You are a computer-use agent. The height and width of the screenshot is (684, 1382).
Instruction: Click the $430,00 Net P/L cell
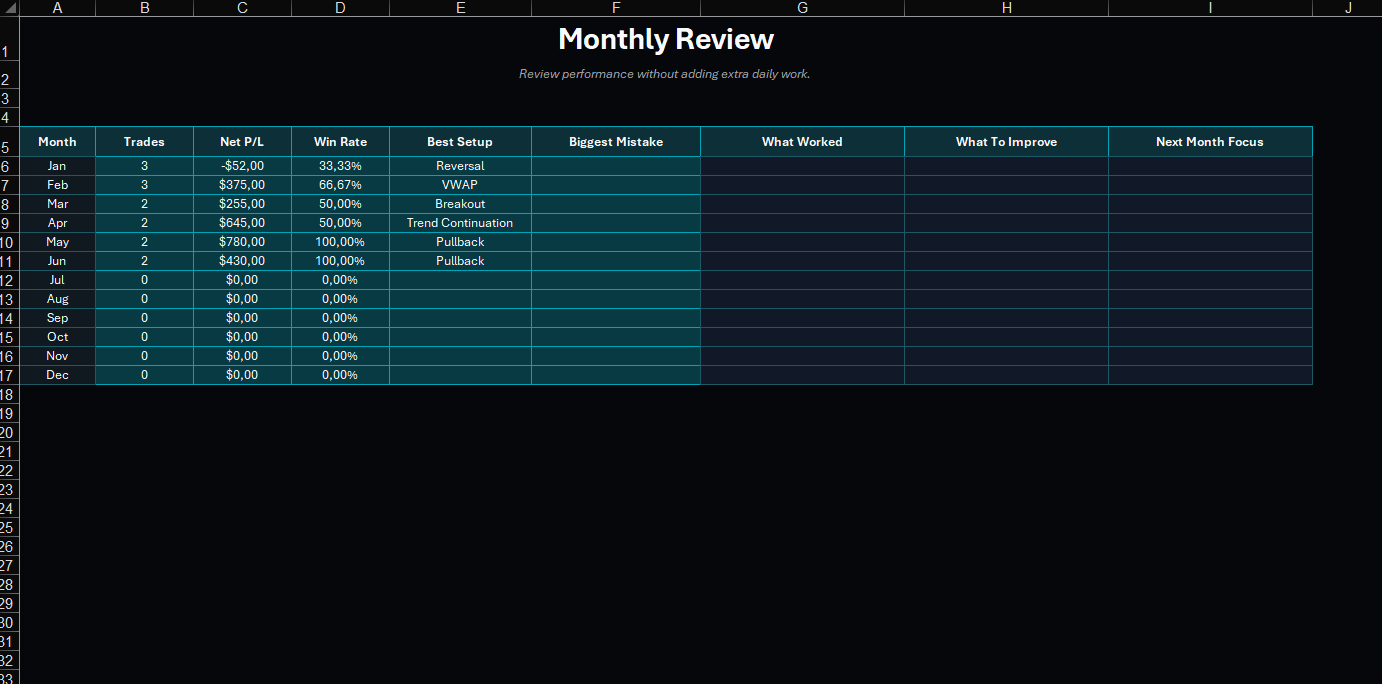(242, 261)
